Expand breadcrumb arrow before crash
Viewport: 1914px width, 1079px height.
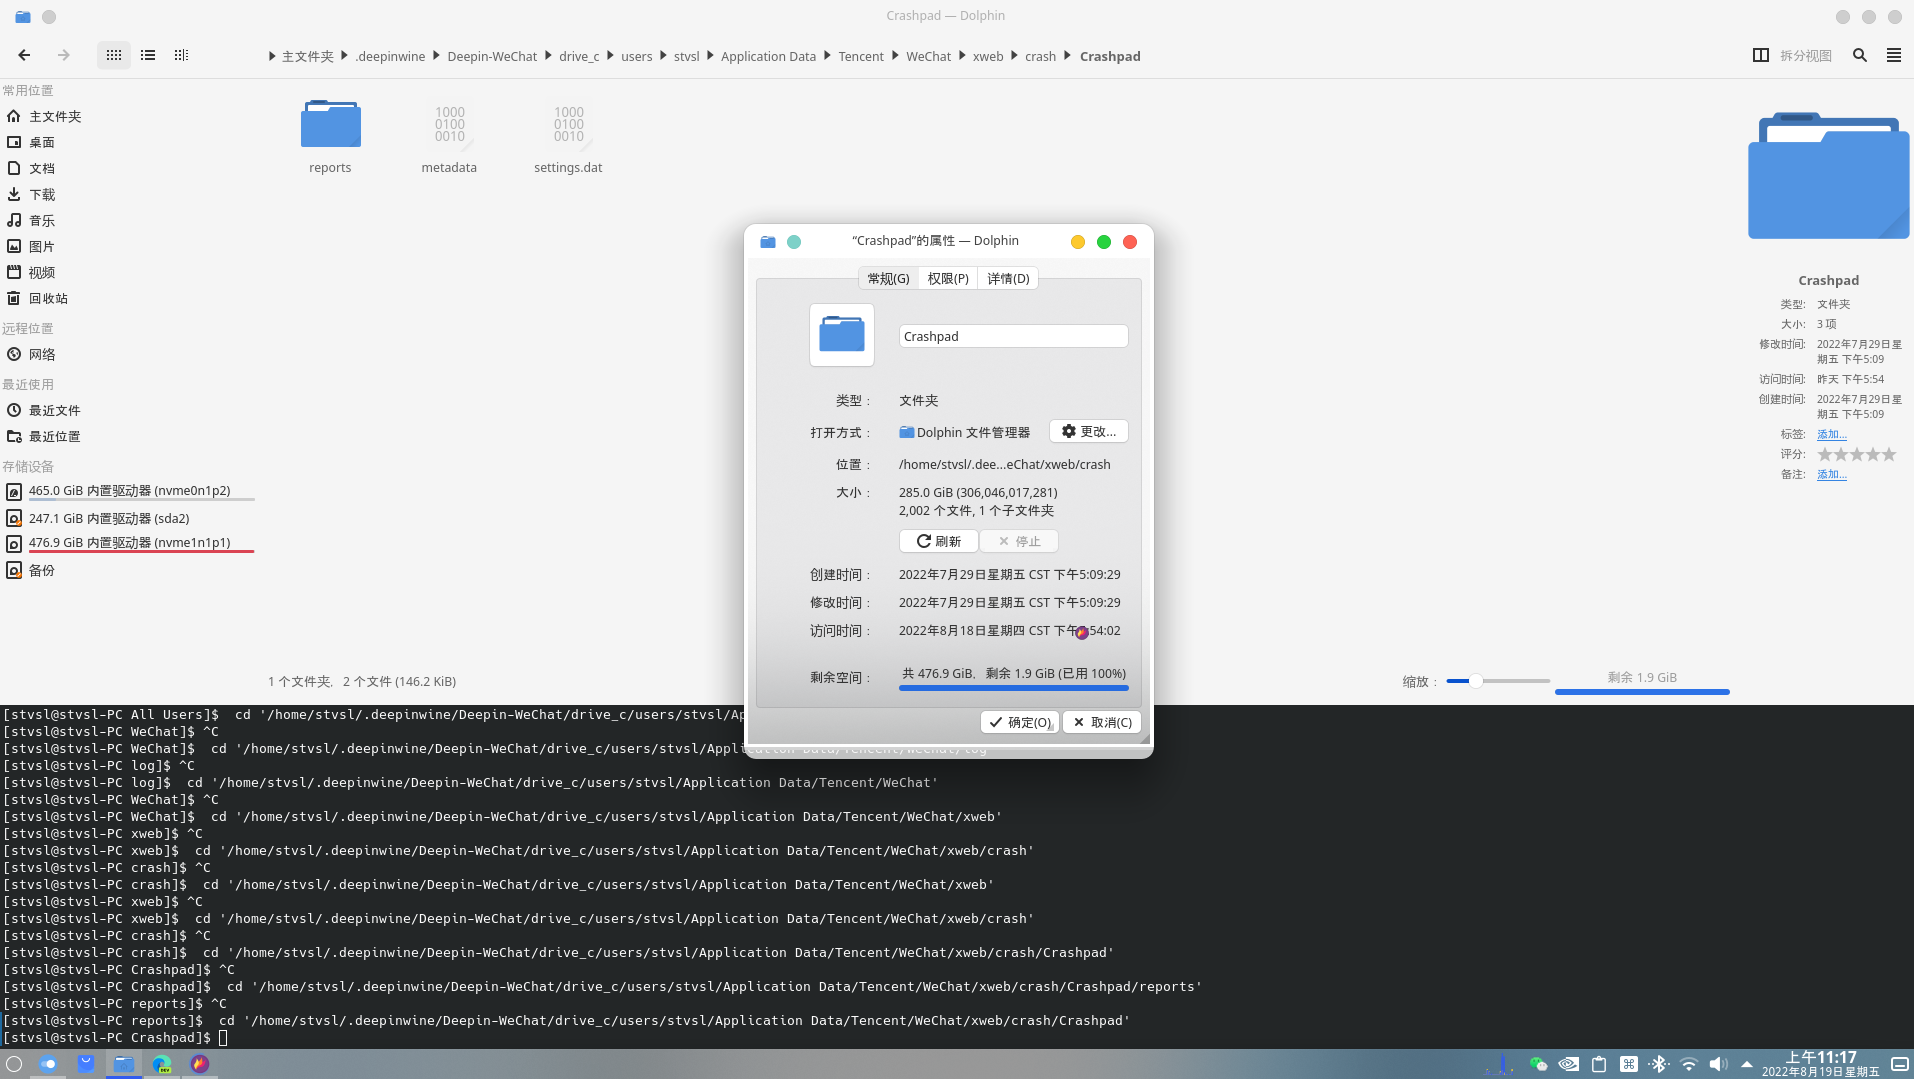[1014, 56]
